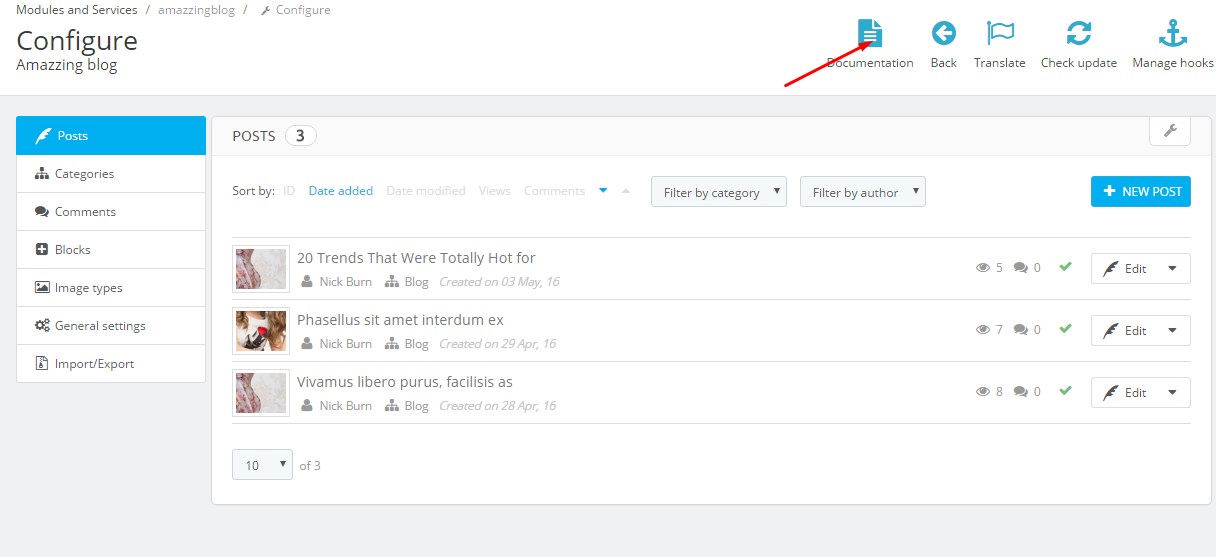The height and width of the screenshot is (557, 1216).
Task: Sort posts by ID
Action: pos(289,190)
